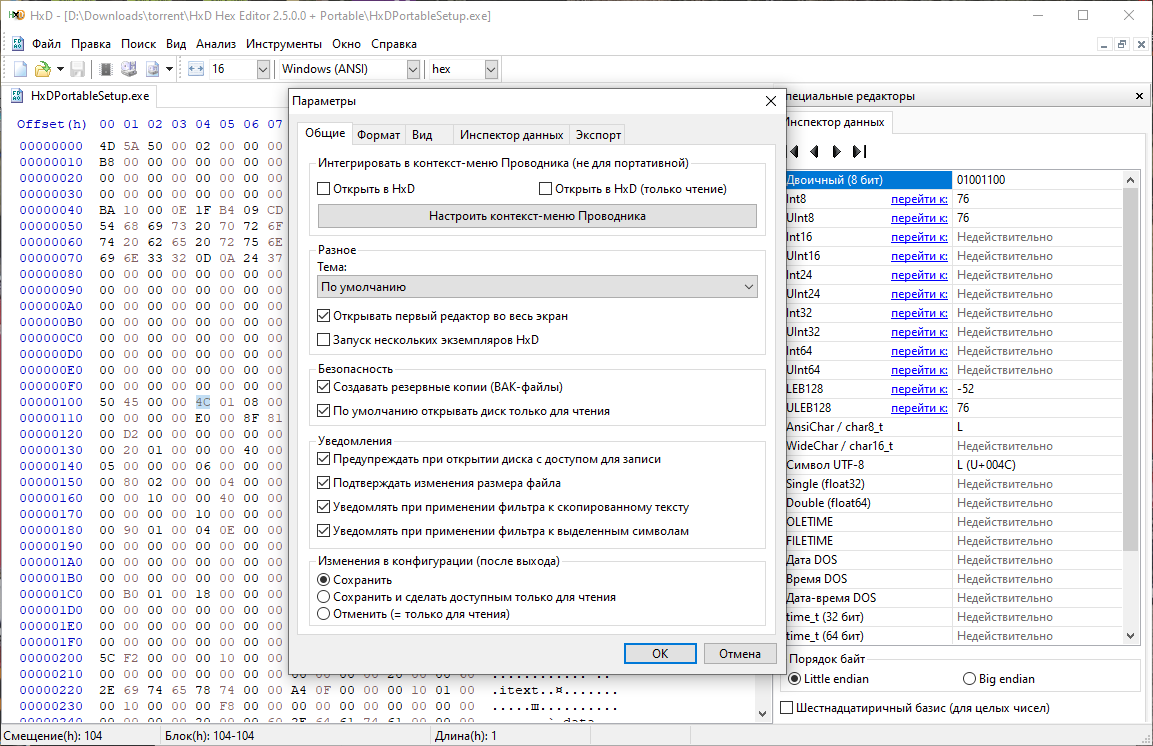
Task: Click the New file toolbar icon
Action: 20,69
